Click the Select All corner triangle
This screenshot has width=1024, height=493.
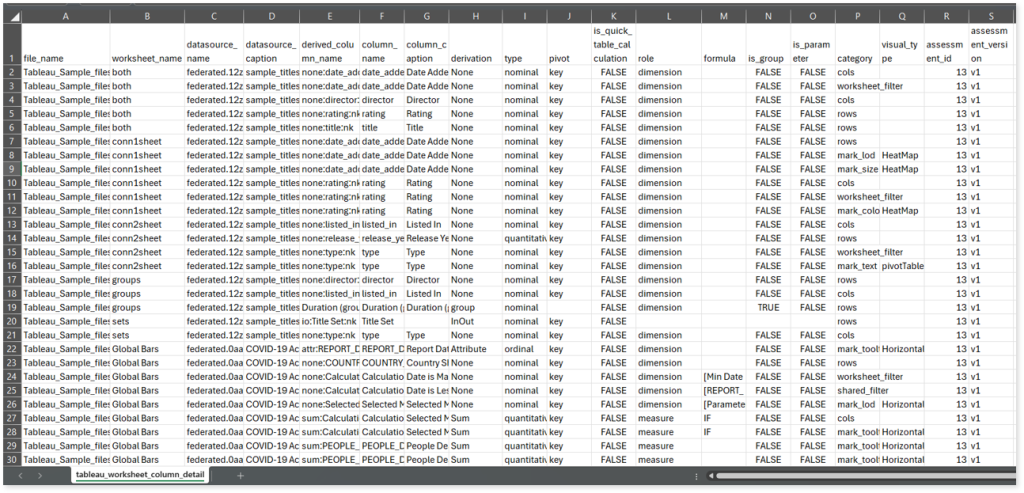coord(11,16)
